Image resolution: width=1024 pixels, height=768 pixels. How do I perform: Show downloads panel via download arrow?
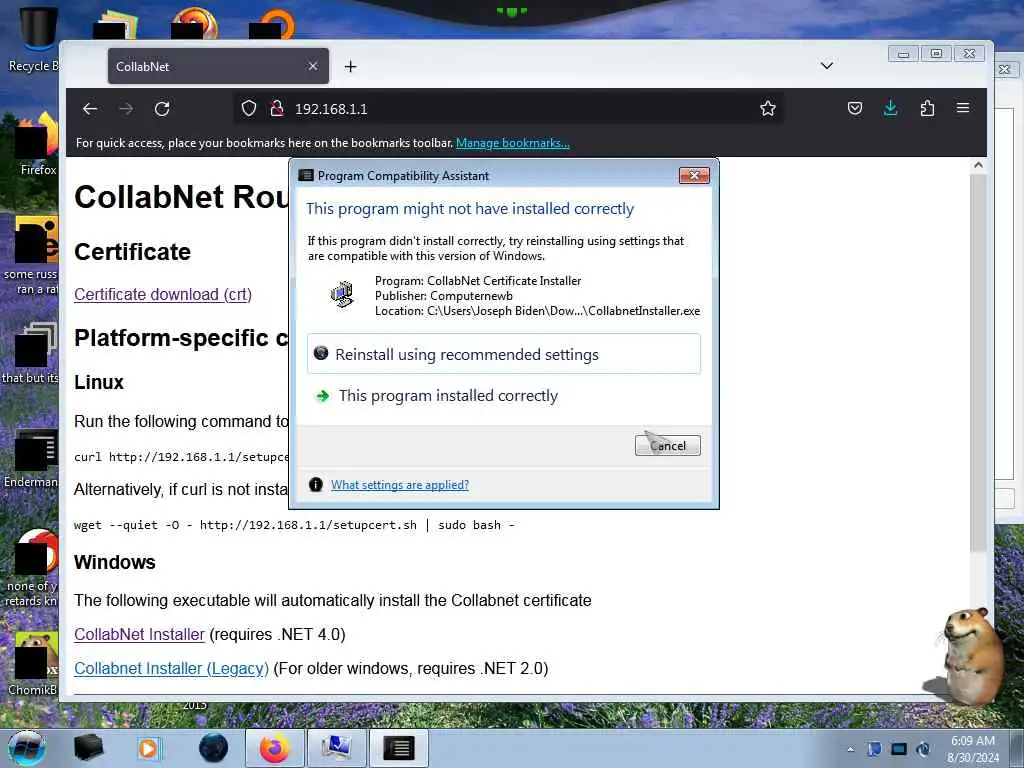tap(891, 108)
